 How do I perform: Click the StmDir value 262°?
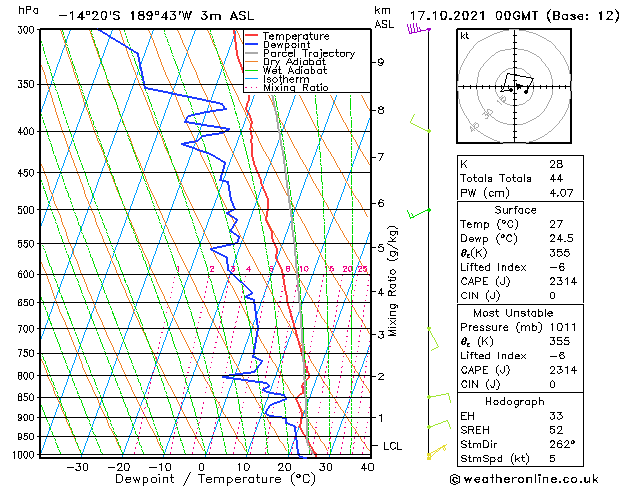[562, 444]
